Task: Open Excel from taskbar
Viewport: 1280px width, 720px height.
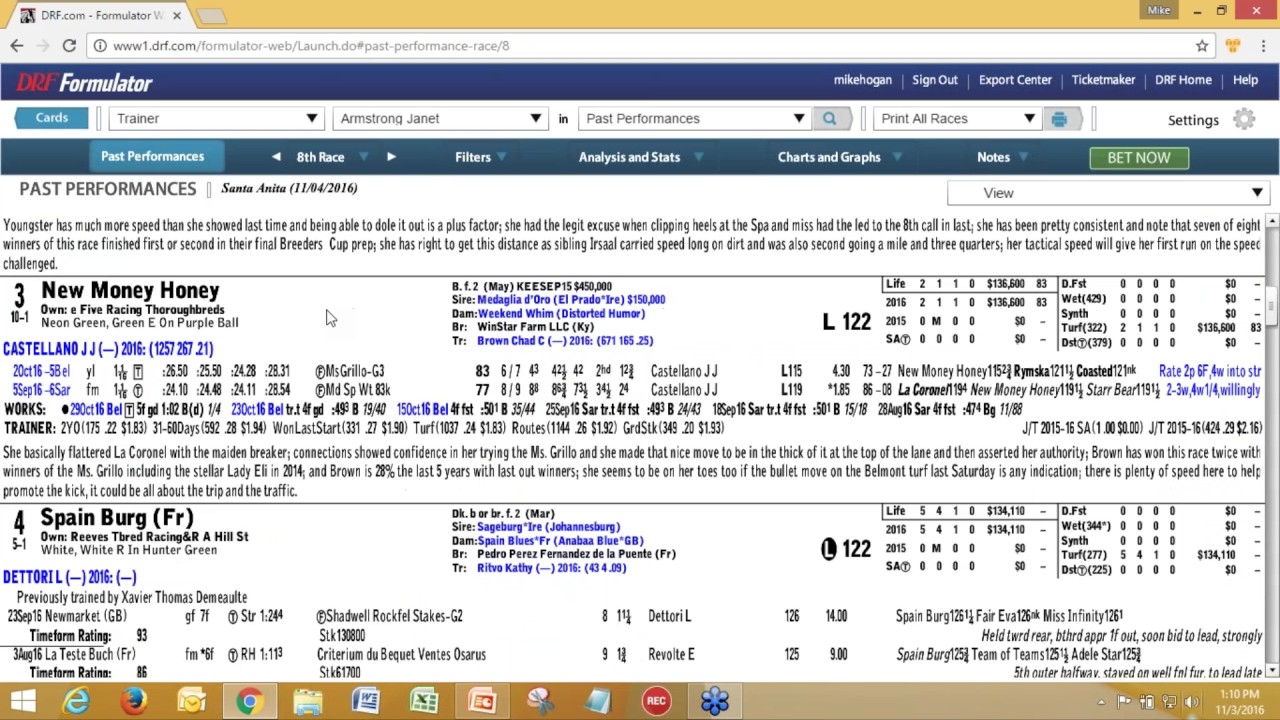Action: point(424,701)
